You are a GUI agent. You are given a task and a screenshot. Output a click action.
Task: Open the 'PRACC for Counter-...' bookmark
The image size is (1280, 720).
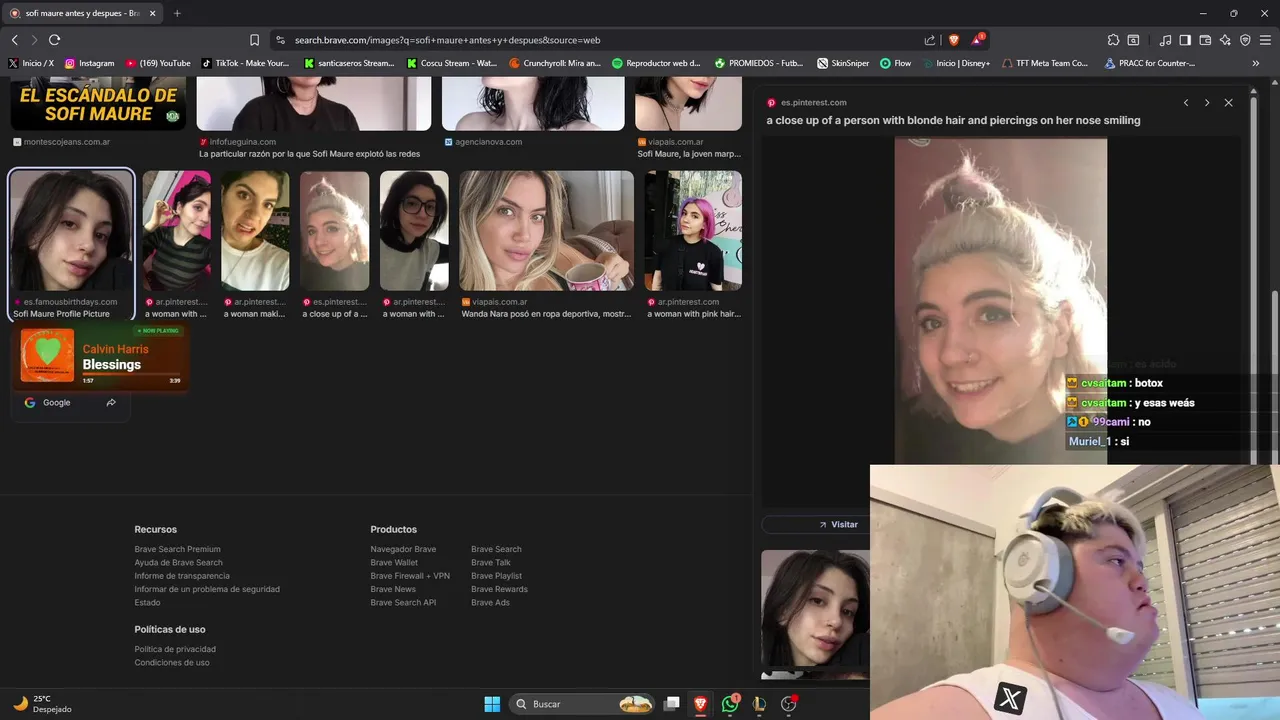pos(1150,63)
